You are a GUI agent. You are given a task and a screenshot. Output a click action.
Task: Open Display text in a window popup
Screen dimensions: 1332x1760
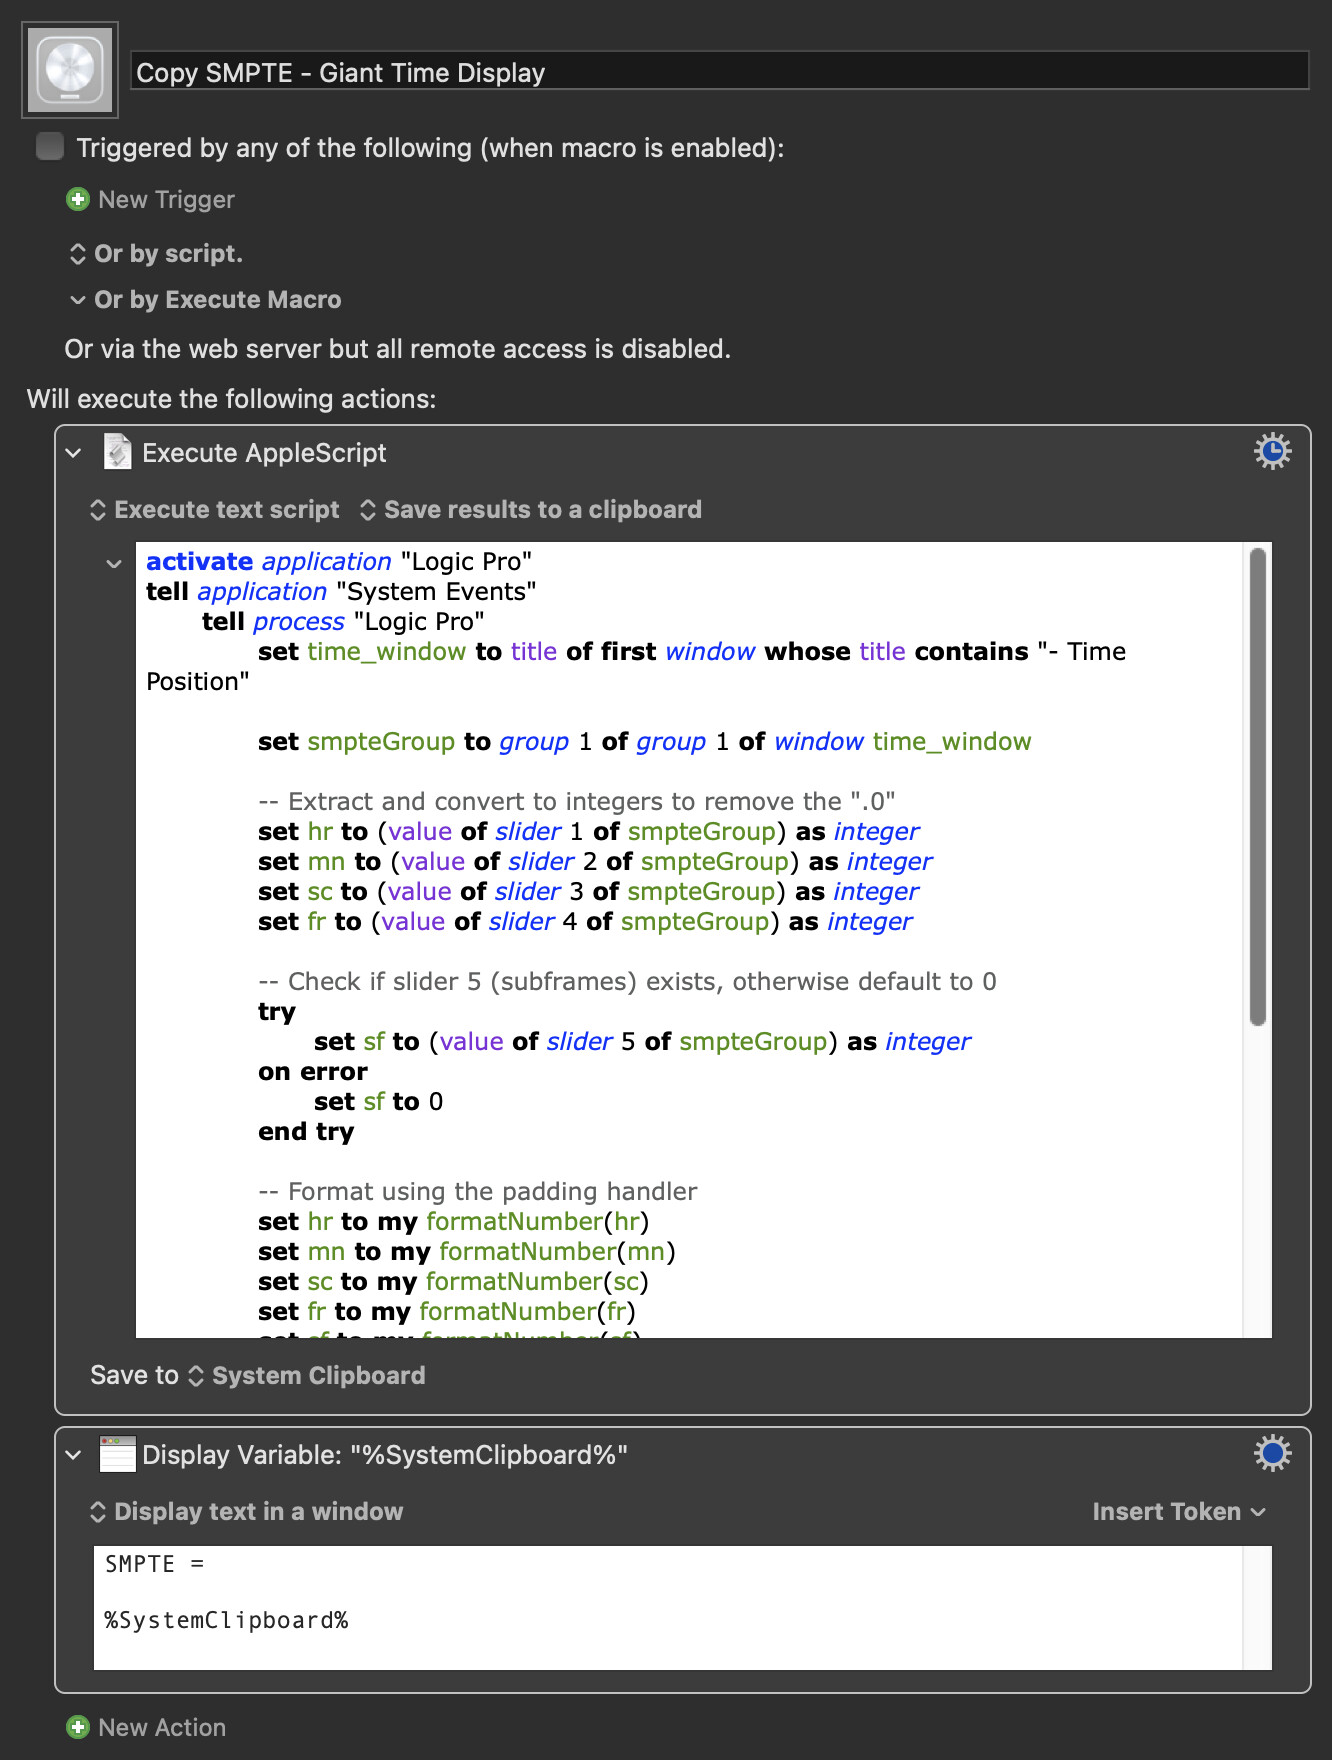pos(247,1512)
